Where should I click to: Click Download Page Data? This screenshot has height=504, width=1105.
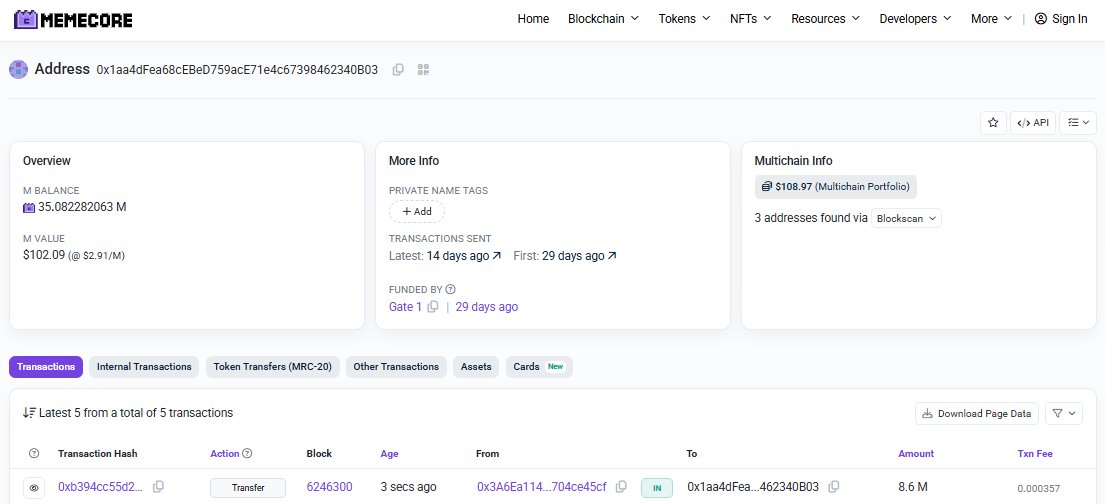977,414
